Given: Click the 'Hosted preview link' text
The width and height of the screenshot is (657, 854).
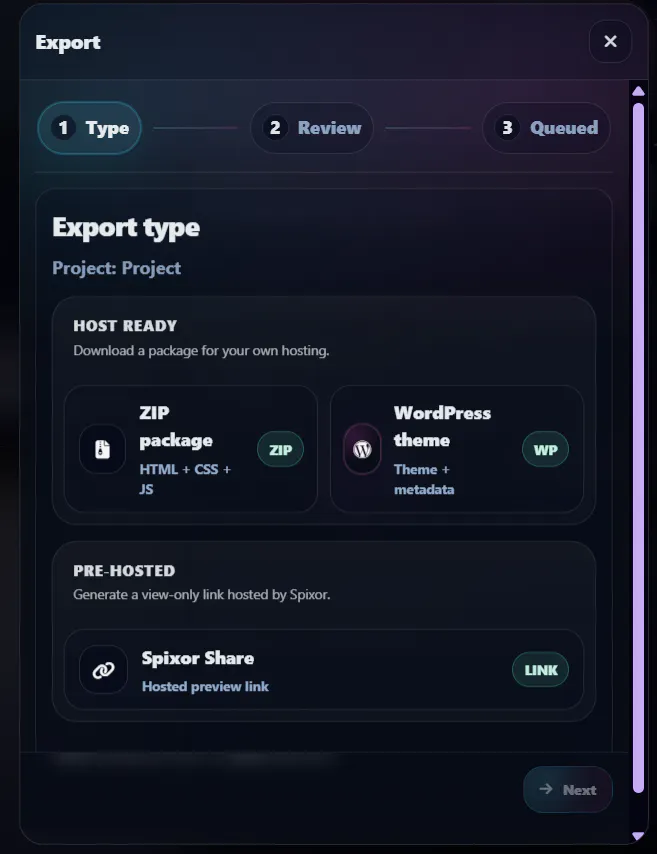Looking at the screenshot, I should coord(205,686).
